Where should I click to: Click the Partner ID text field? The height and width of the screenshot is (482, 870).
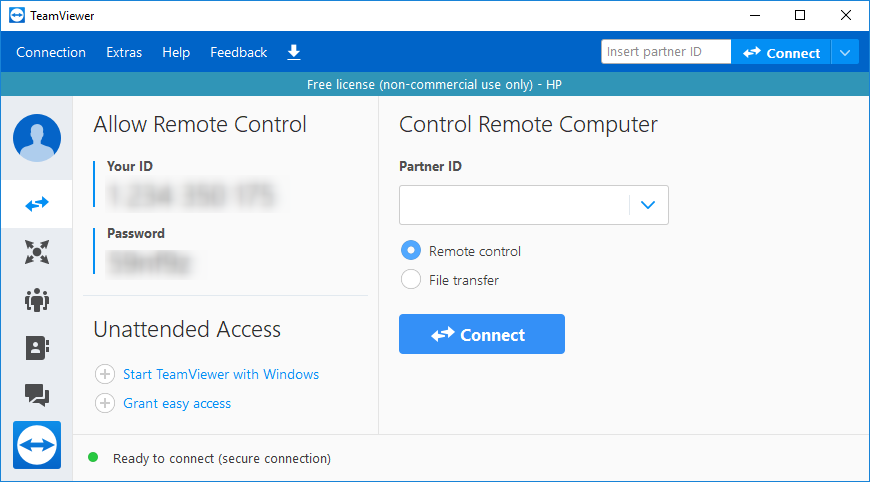514,205
